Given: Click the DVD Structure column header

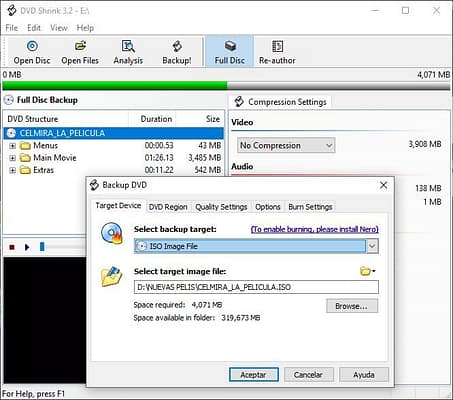Looking at the screenshot, I should [66, 119].
